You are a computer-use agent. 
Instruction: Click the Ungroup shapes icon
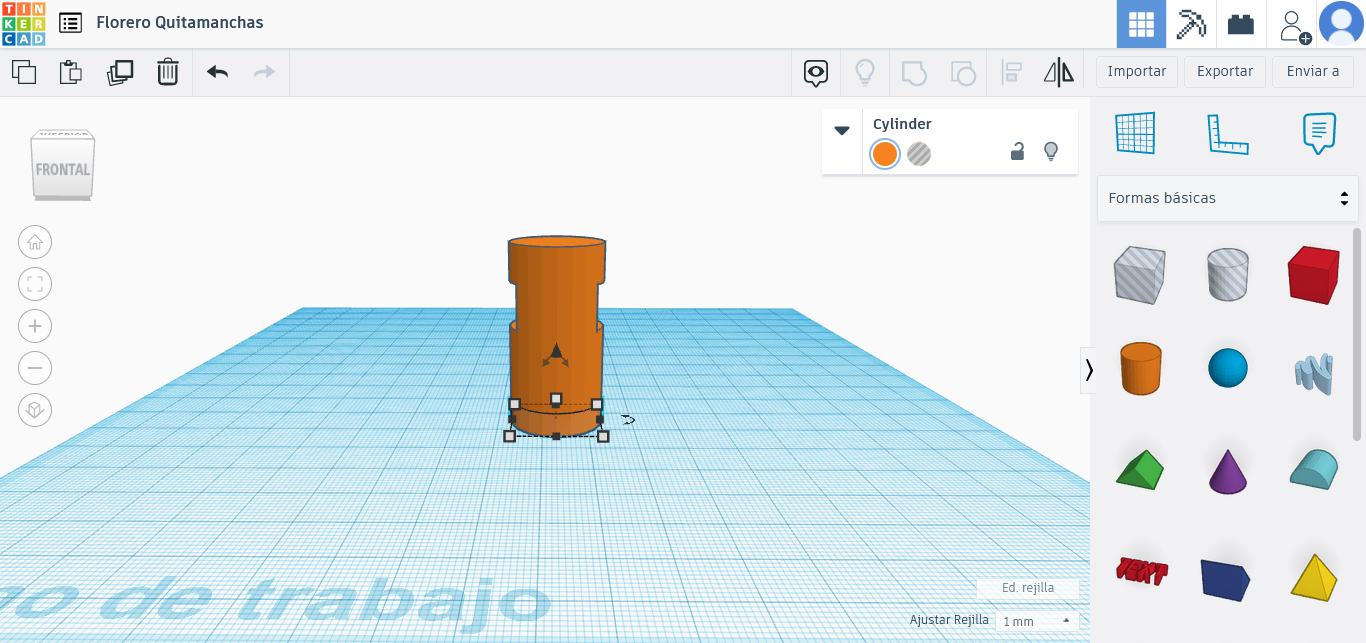[962, 72]
